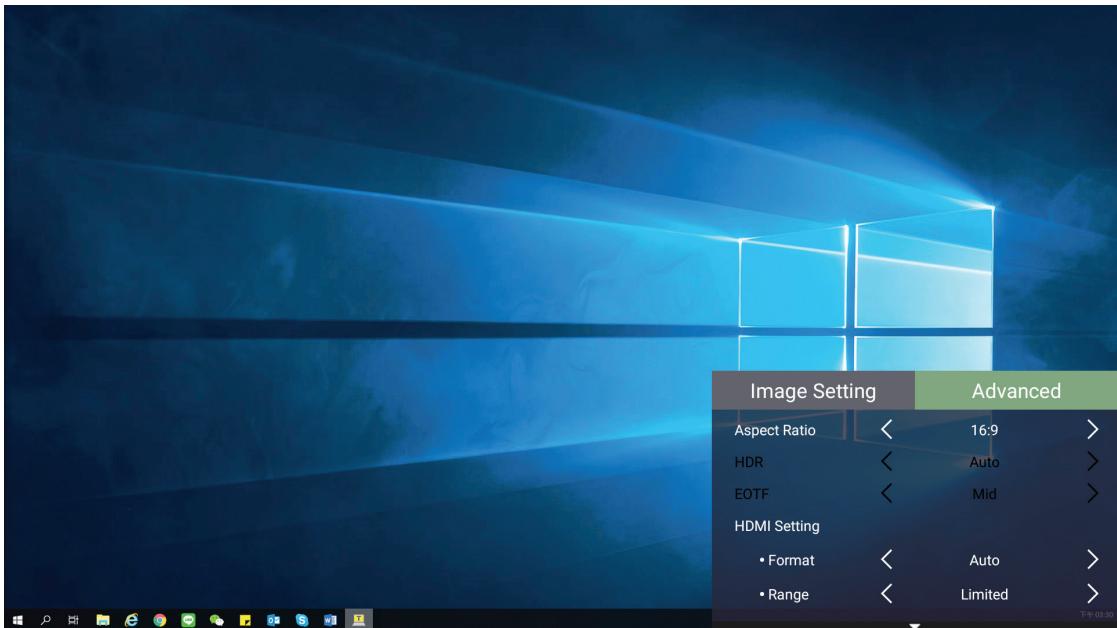Open Outlook from taskbar
1117x628 pixels.
(274, 620)
